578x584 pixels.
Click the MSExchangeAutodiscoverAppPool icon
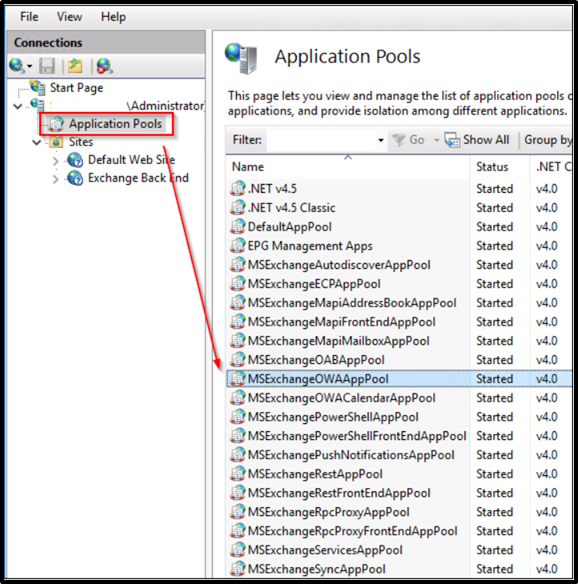click(x=238, y=264)
